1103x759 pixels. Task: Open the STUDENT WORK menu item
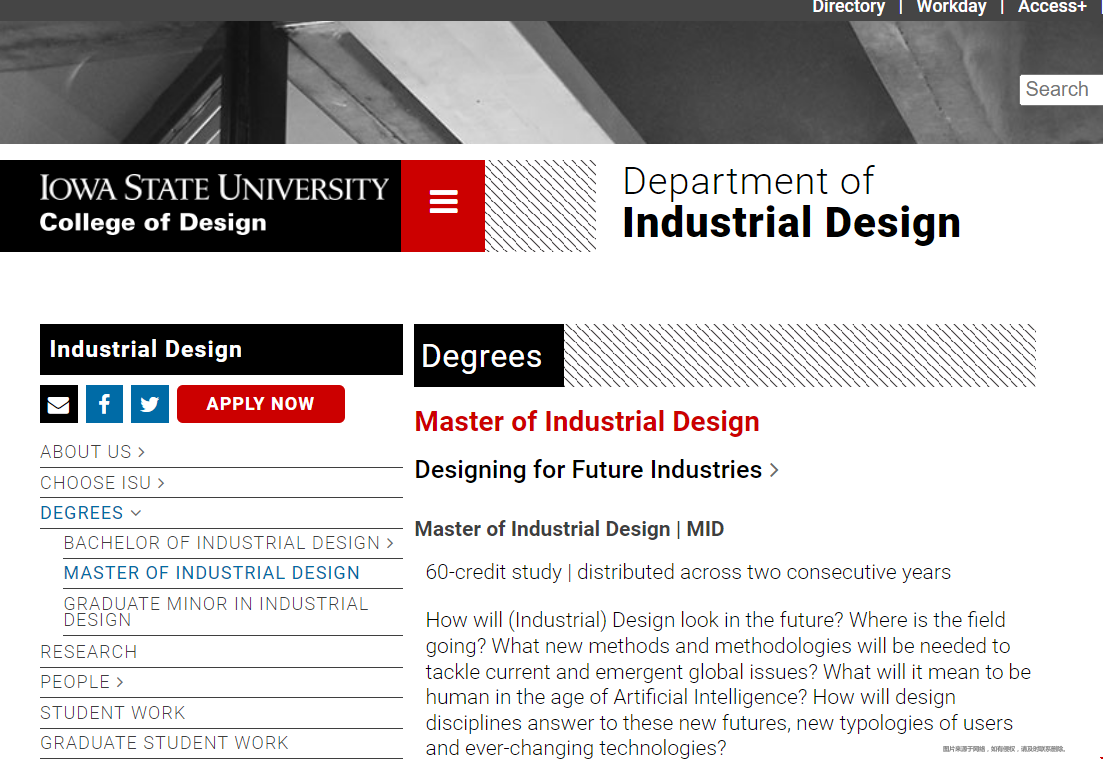tap(113, 713)
